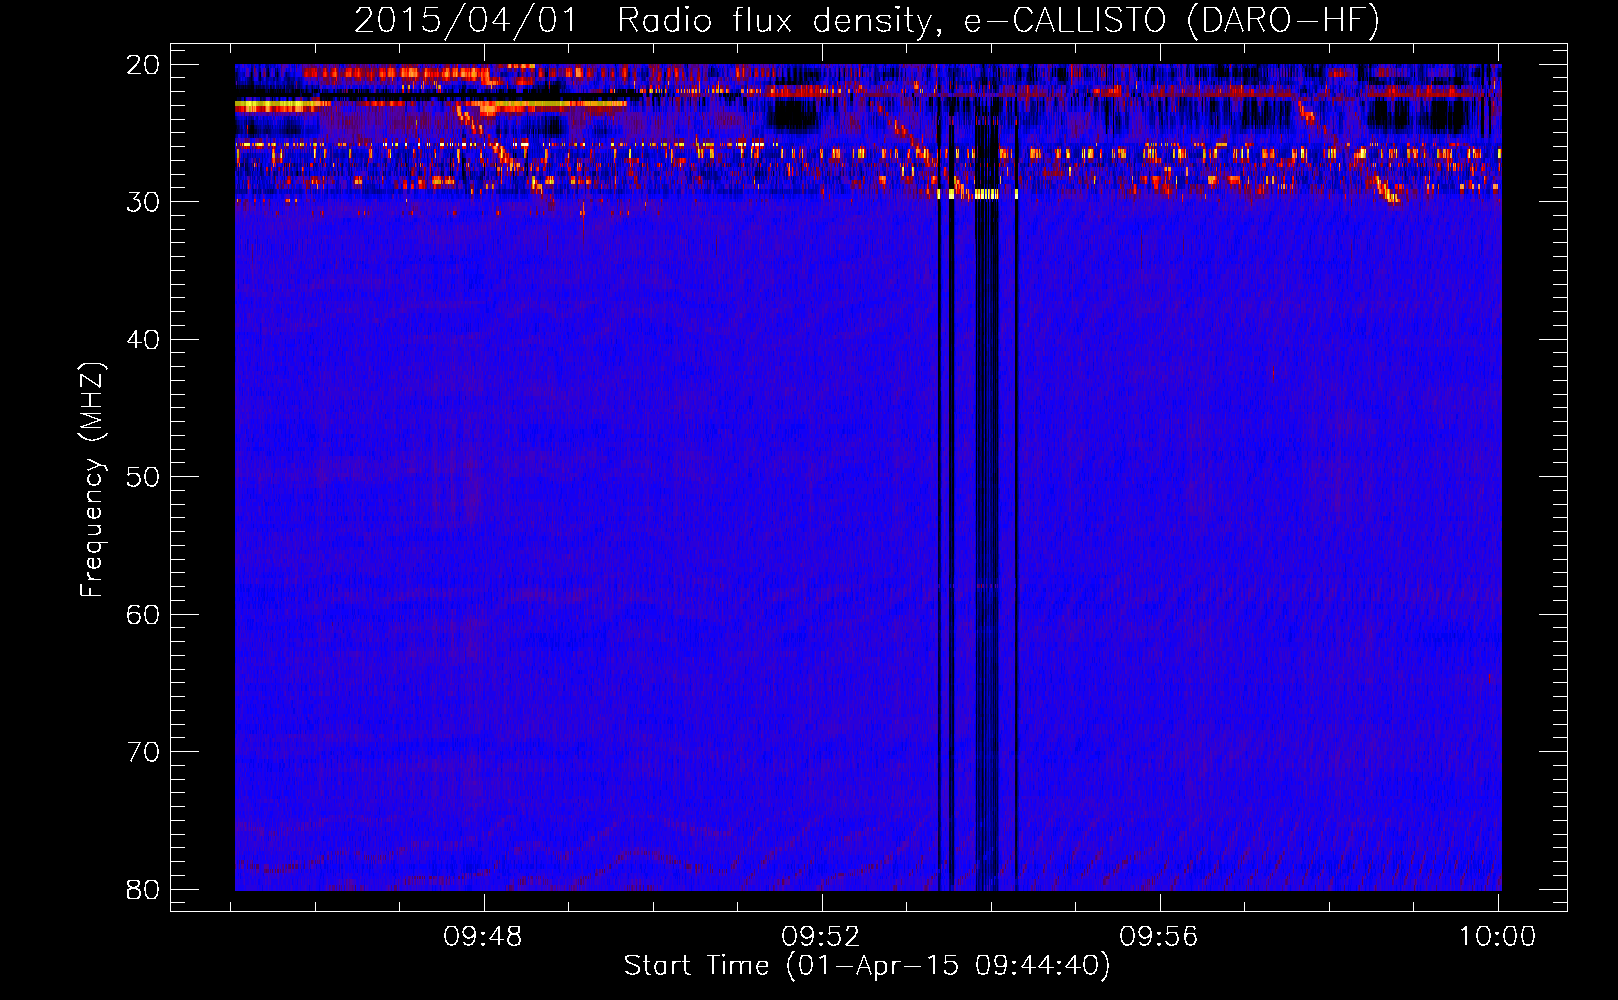Click the 80 MHz frequency tick label

pyautogui.click(x=143, y=889)
